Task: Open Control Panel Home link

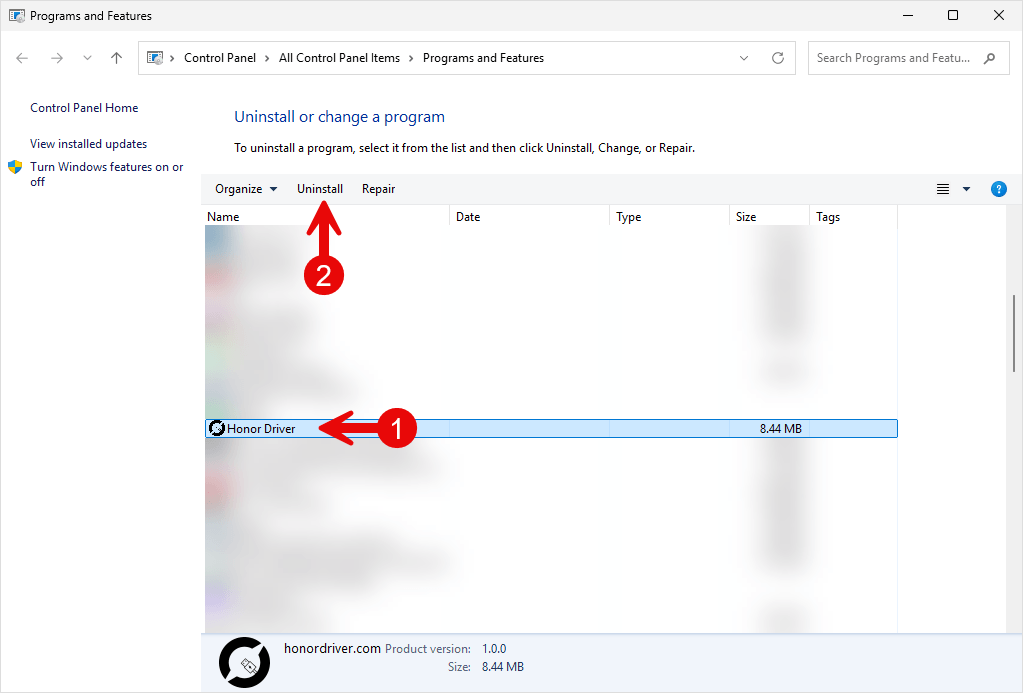Action: click(x=84, y=108)
